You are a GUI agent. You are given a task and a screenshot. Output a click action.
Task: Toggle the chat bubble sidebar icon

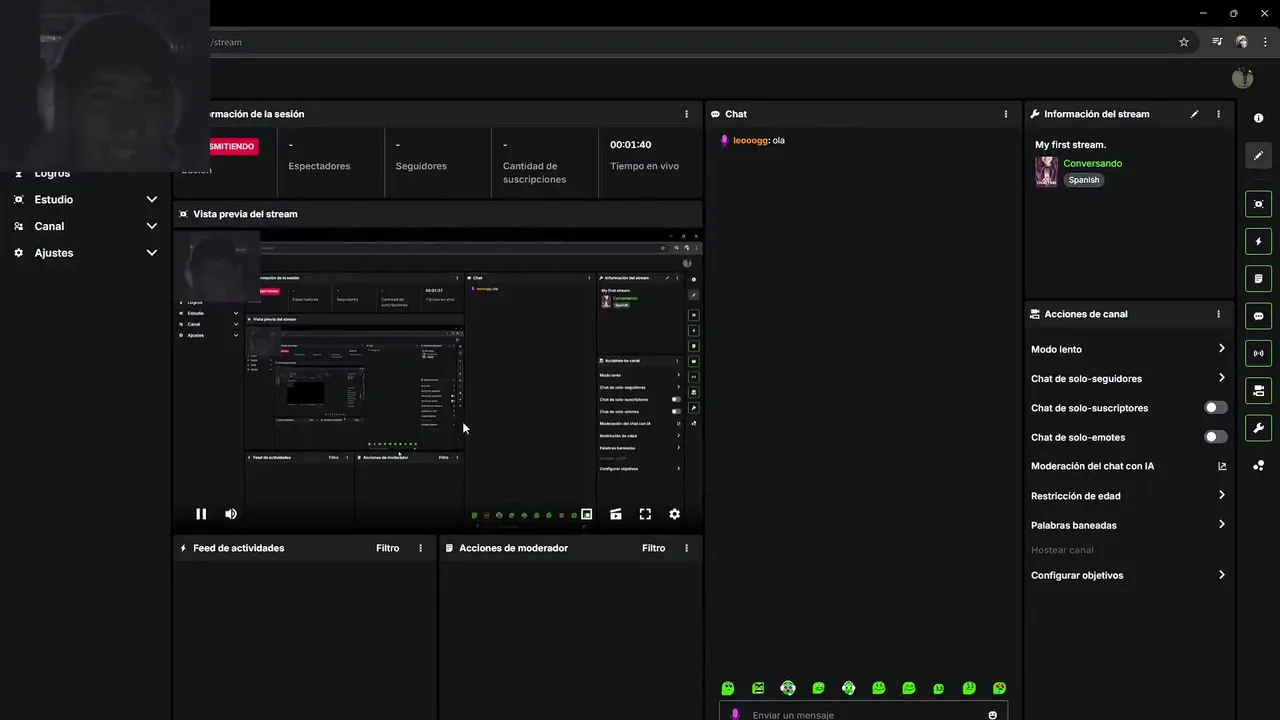[x=1259, y=316]
